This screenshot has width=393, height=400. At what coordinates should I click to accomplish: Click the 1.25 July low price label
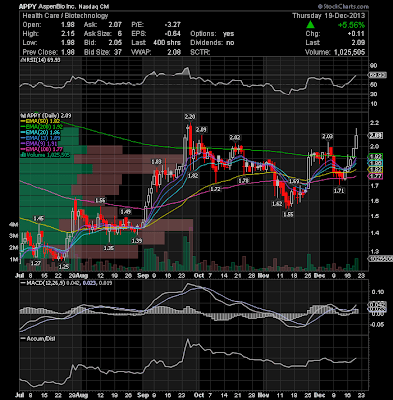(63, 267)
